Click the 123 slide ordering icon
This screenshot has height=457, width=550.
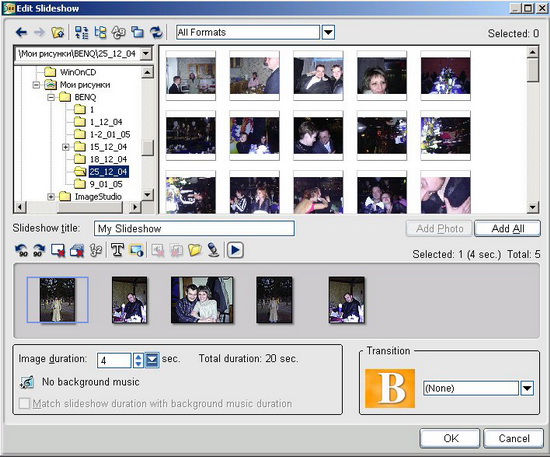pyautogui.click(x=96, y=250)
